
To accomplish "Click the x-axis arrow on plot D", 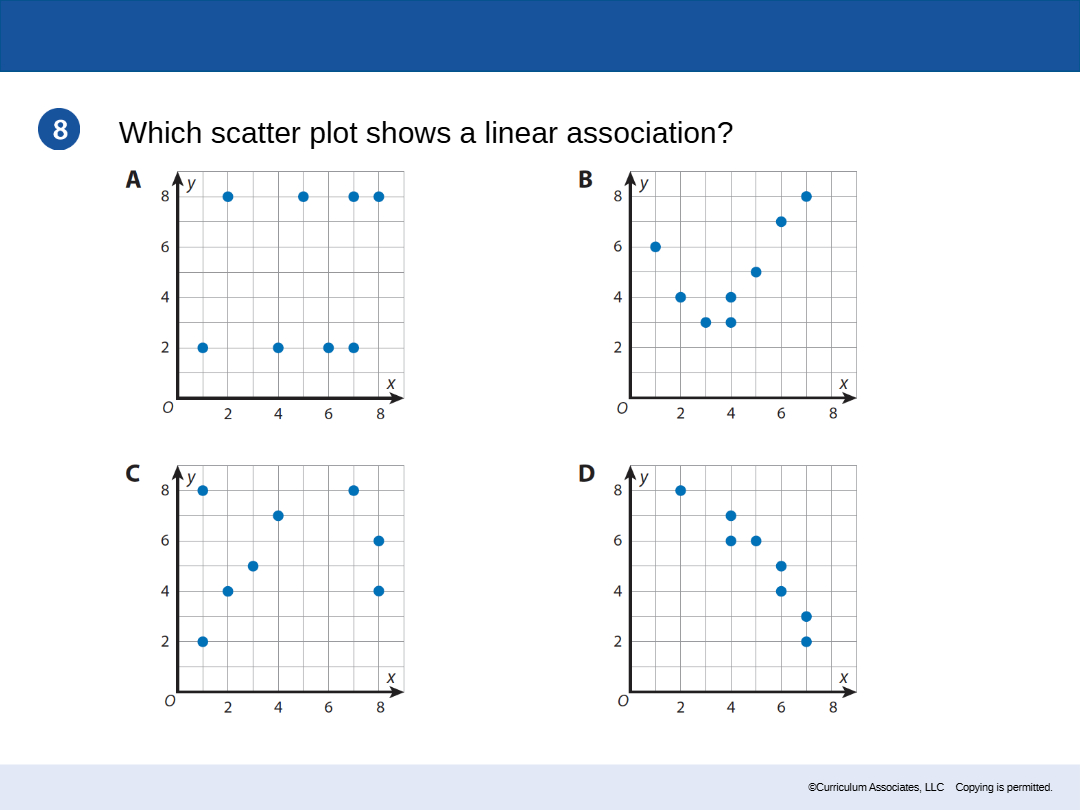I will click(849, 692).
